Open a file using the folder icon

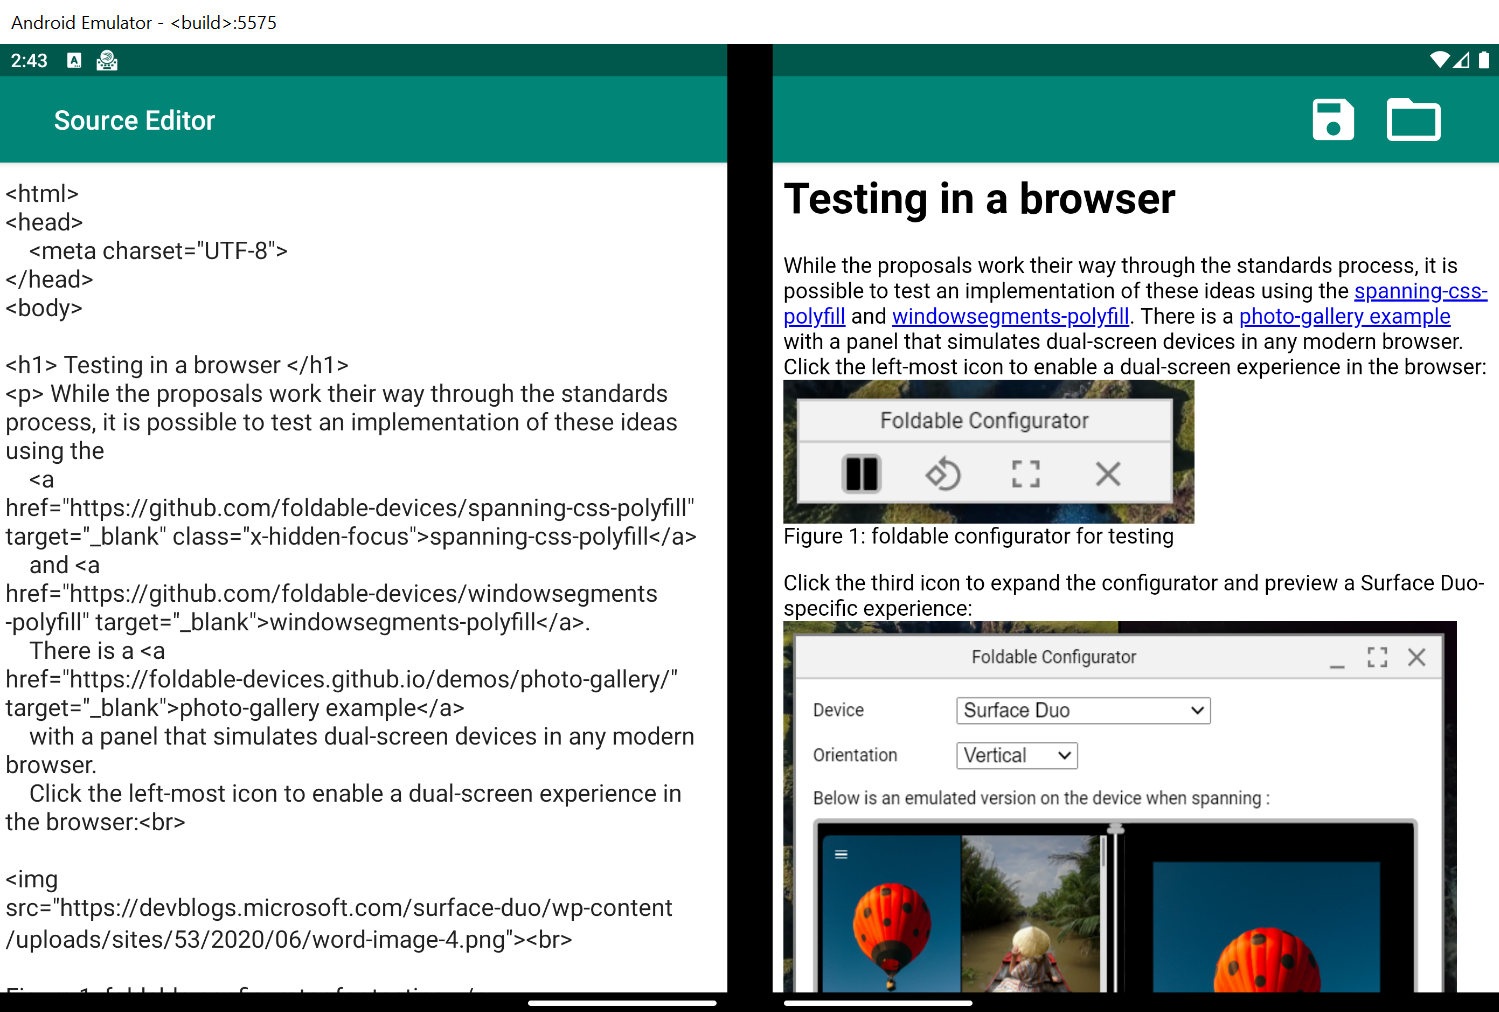1413,120
